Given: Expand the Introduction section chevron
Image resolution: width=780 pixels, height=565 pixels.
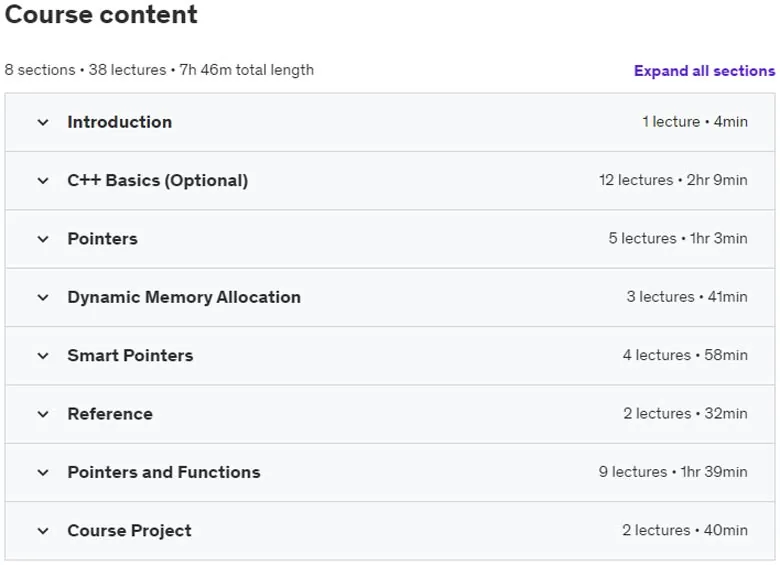Looking at the screenshot, I should (43, 122).
